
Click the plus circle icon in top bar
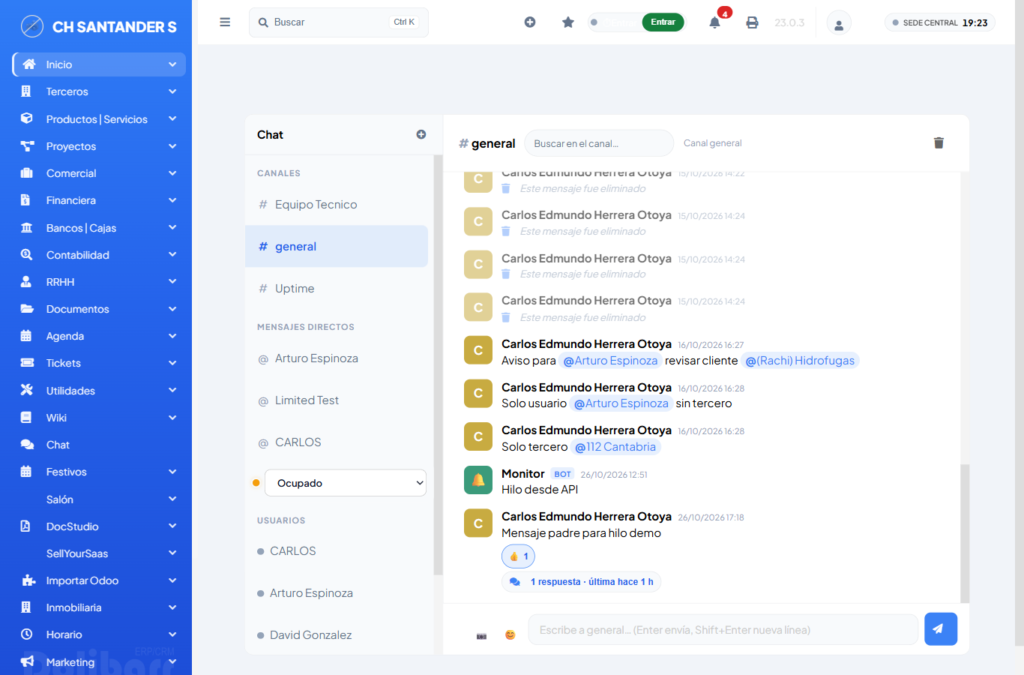(530, 22)
